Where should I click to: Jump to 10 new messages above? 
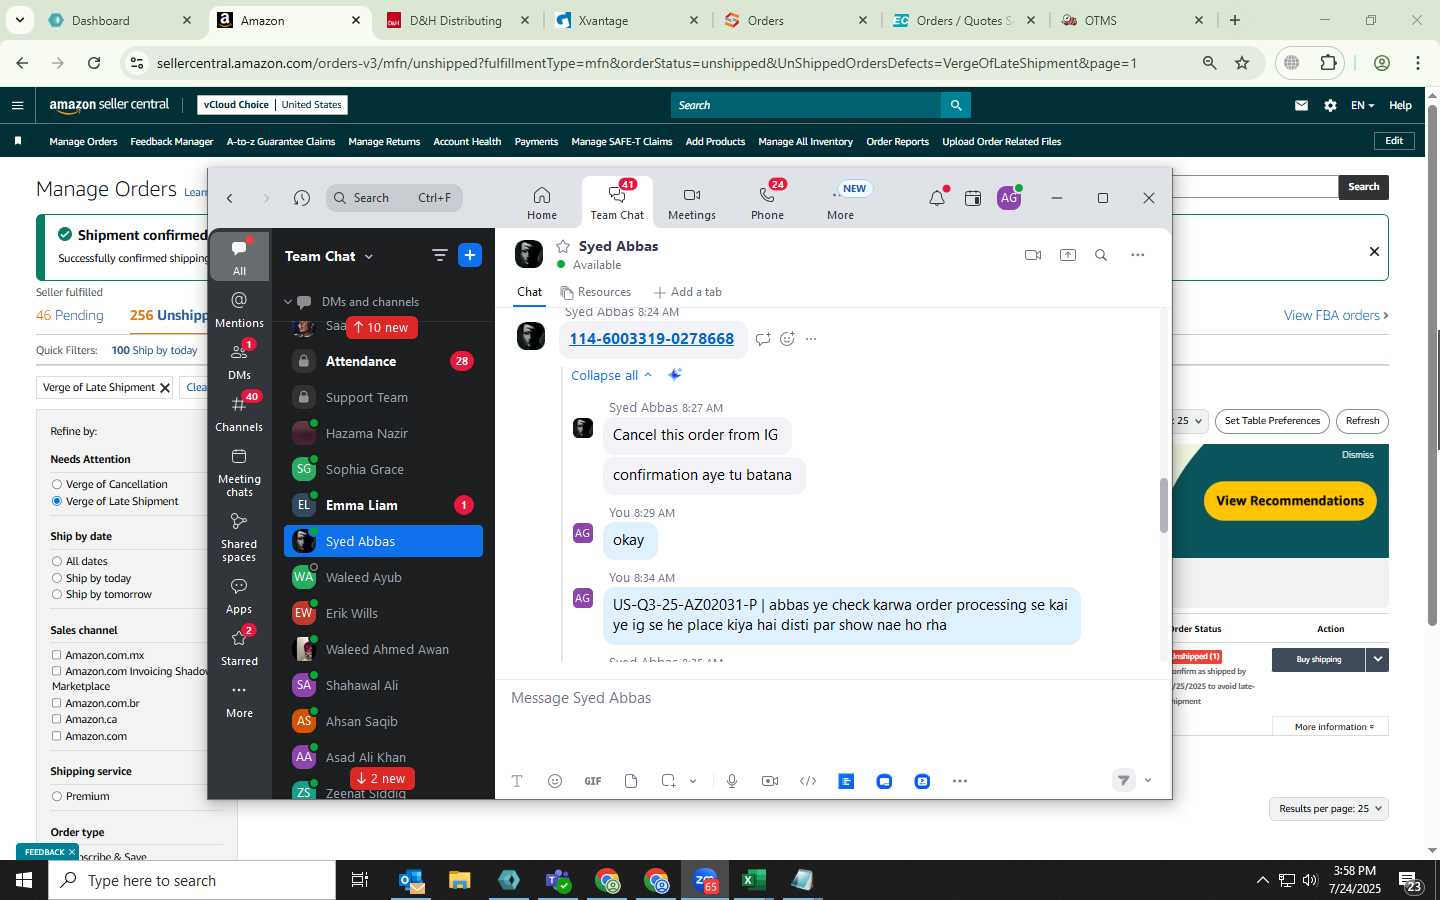[382, 327]
